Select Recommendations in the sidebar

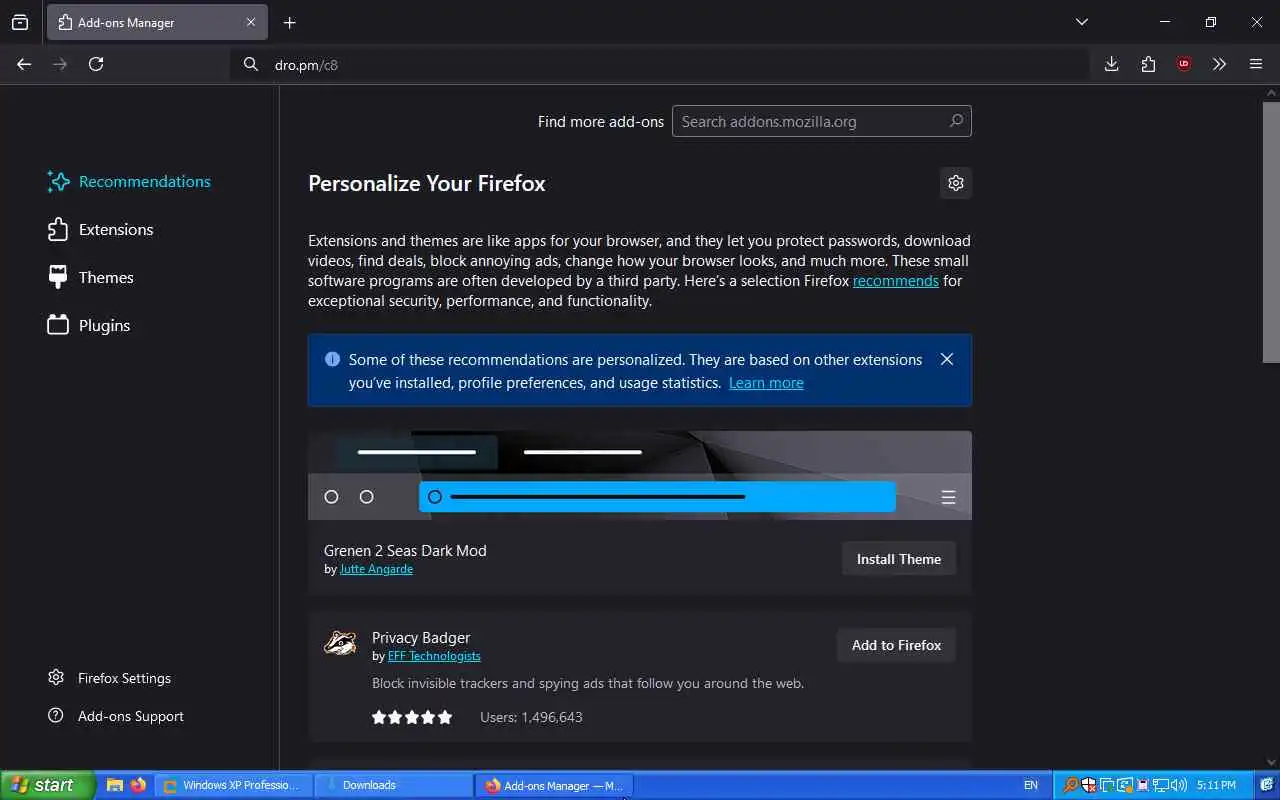(x=129, y=181)
